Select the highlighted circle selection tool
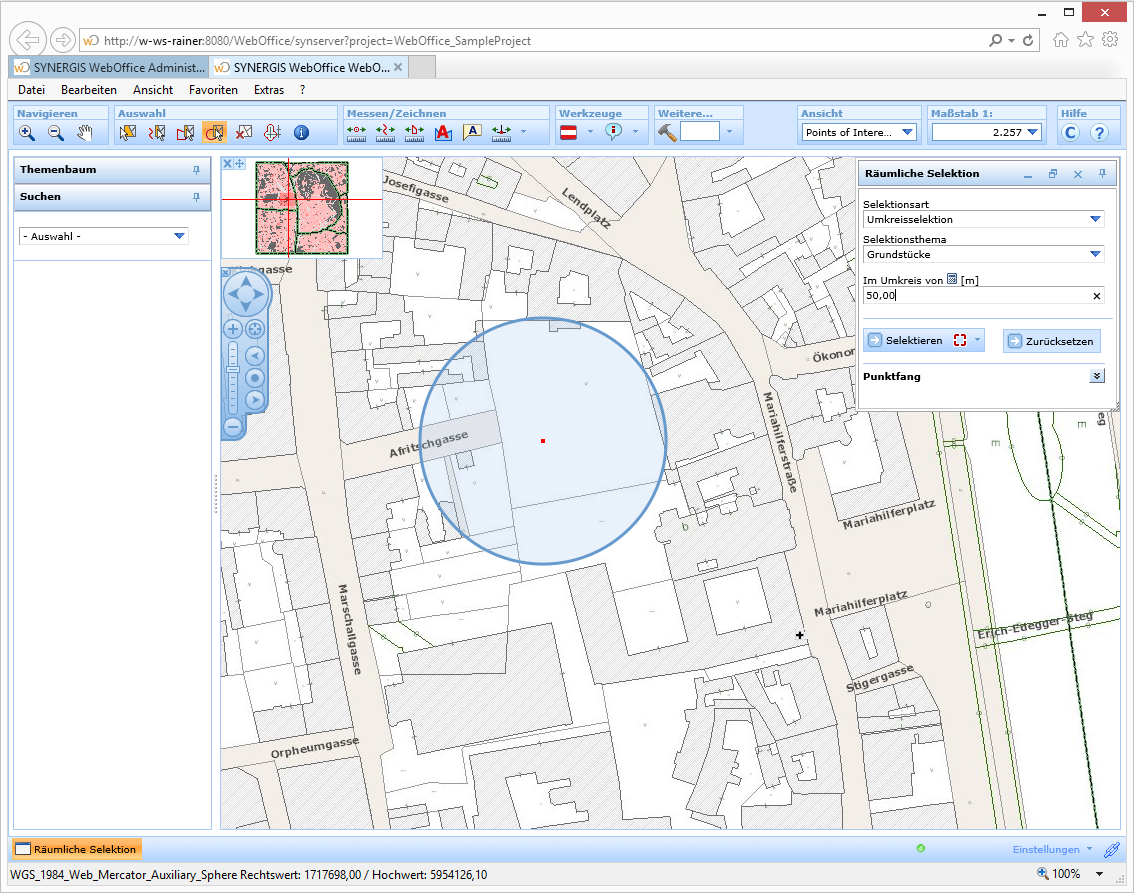Screen dimensions: 1134x893 coord(214,133)
